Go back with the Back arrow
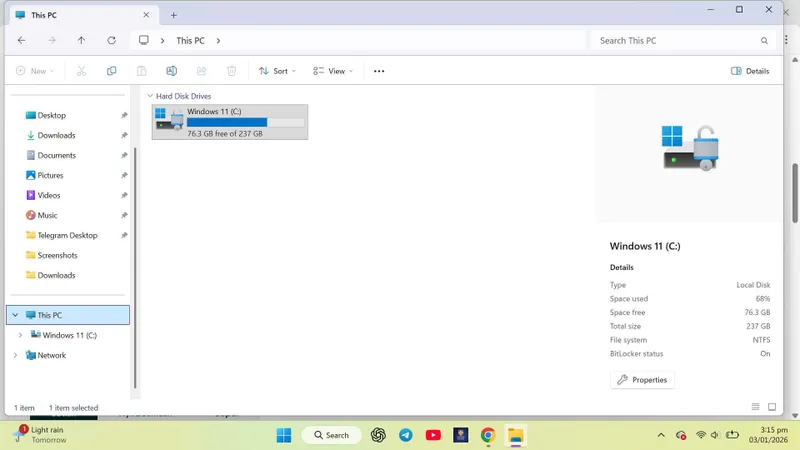 click(x=21, y=40)
